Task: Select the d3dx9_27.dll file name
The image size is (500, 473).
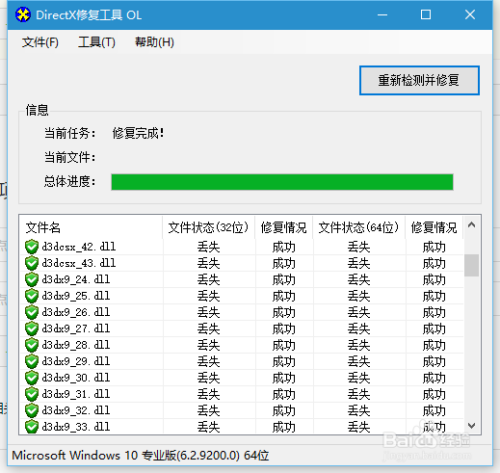Action: pos(76,329)
